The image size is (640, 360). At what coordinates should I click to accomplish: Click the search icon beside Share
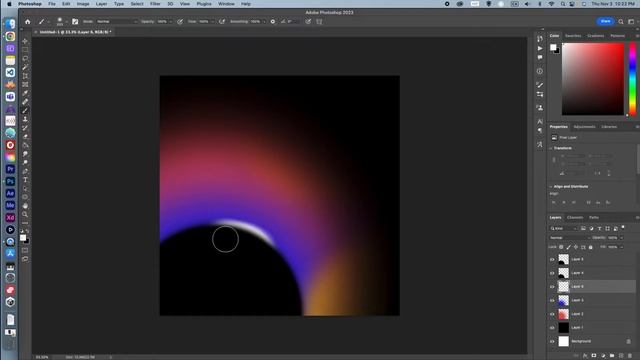point(621,22)
